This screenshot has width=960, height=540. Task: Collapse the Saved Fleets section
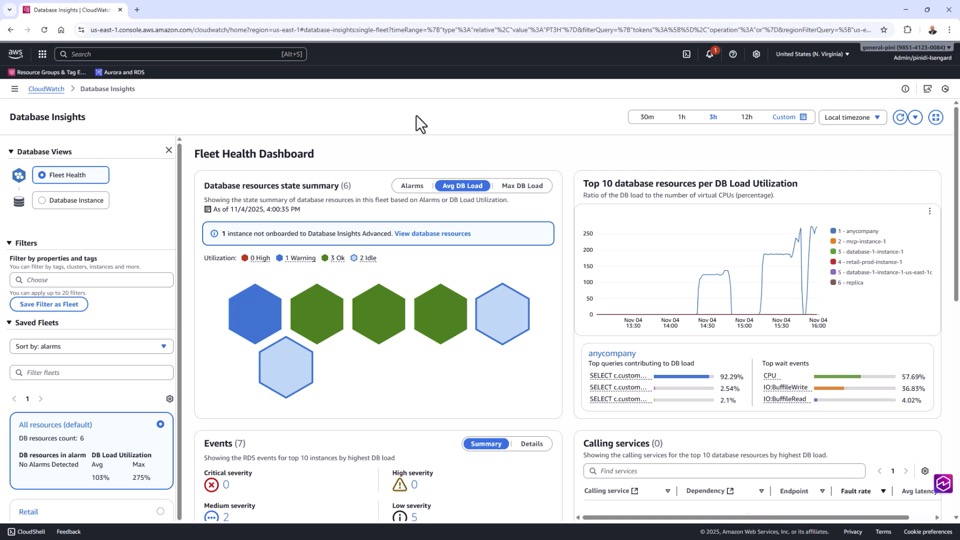tap(9, 323)
